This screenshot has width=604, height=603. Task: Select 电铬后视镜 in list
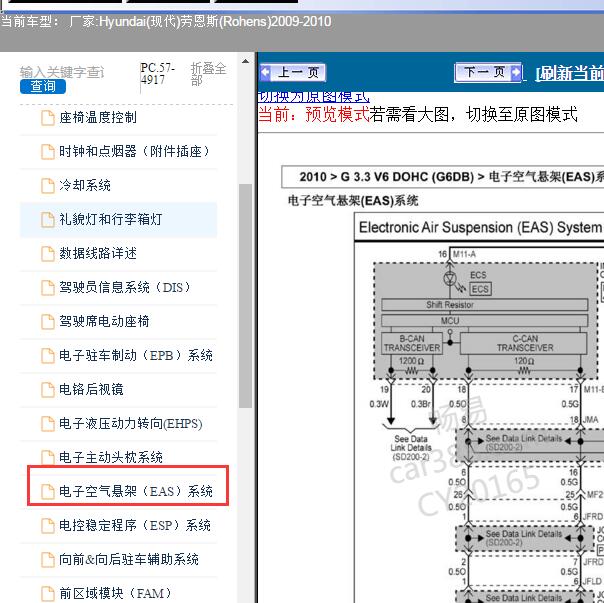click(91, 390)
